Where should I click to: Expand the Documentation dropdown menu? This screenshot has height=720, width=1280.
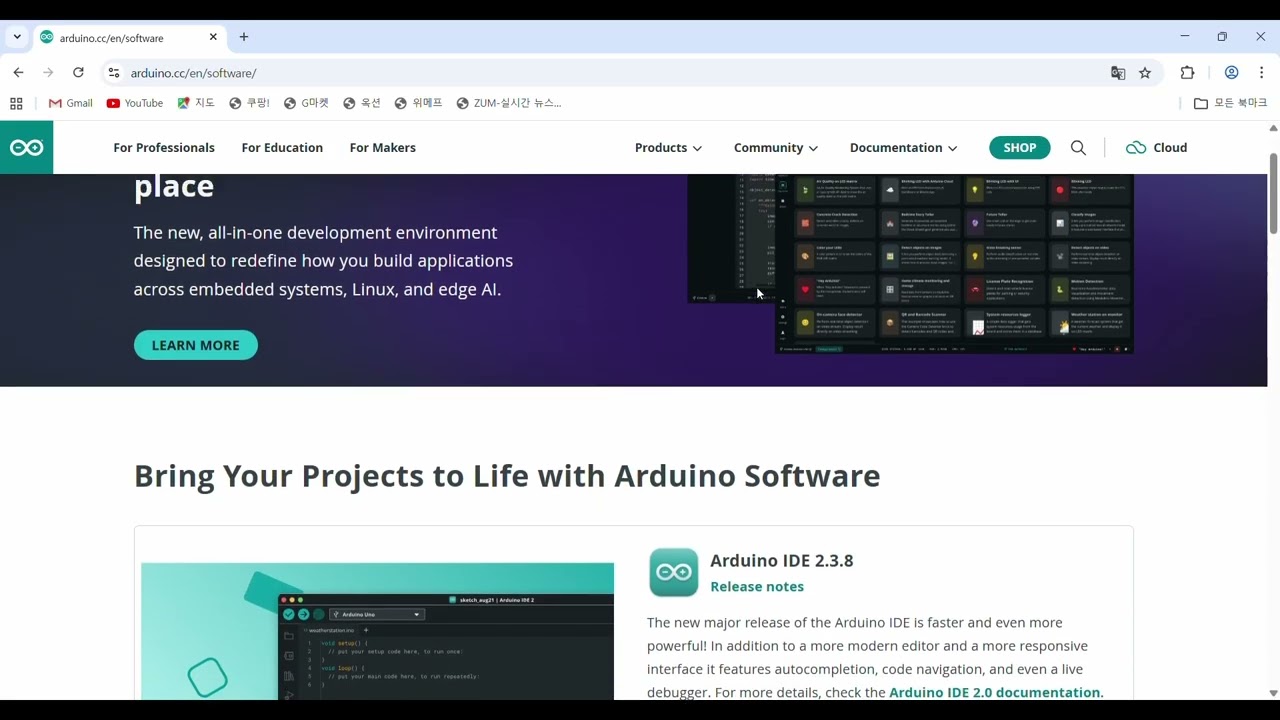[x=903, y=148]
